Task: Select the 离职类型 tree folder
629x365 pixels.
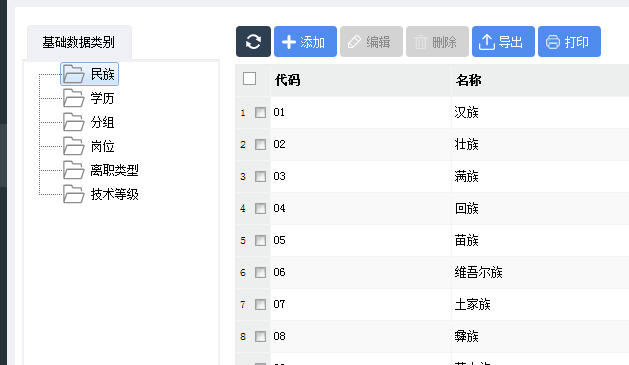Action: (x=101, y=170)
